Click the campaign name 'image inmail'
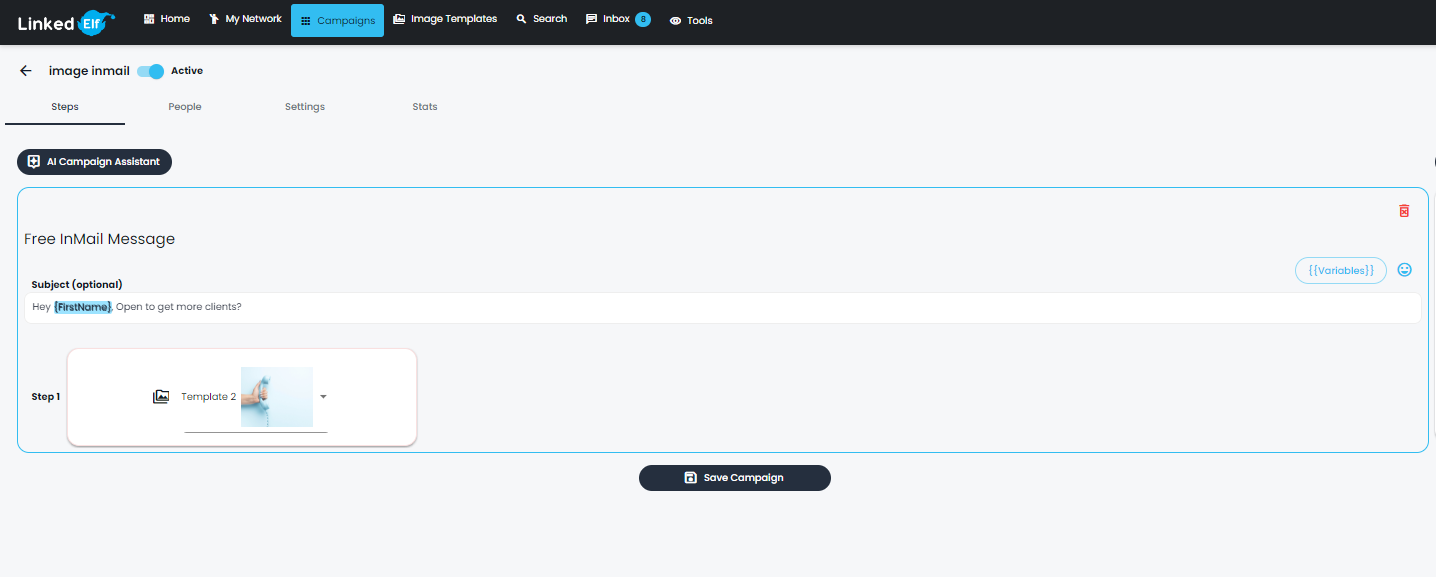This screenshot has height=577, width=1436. (89, 71)
